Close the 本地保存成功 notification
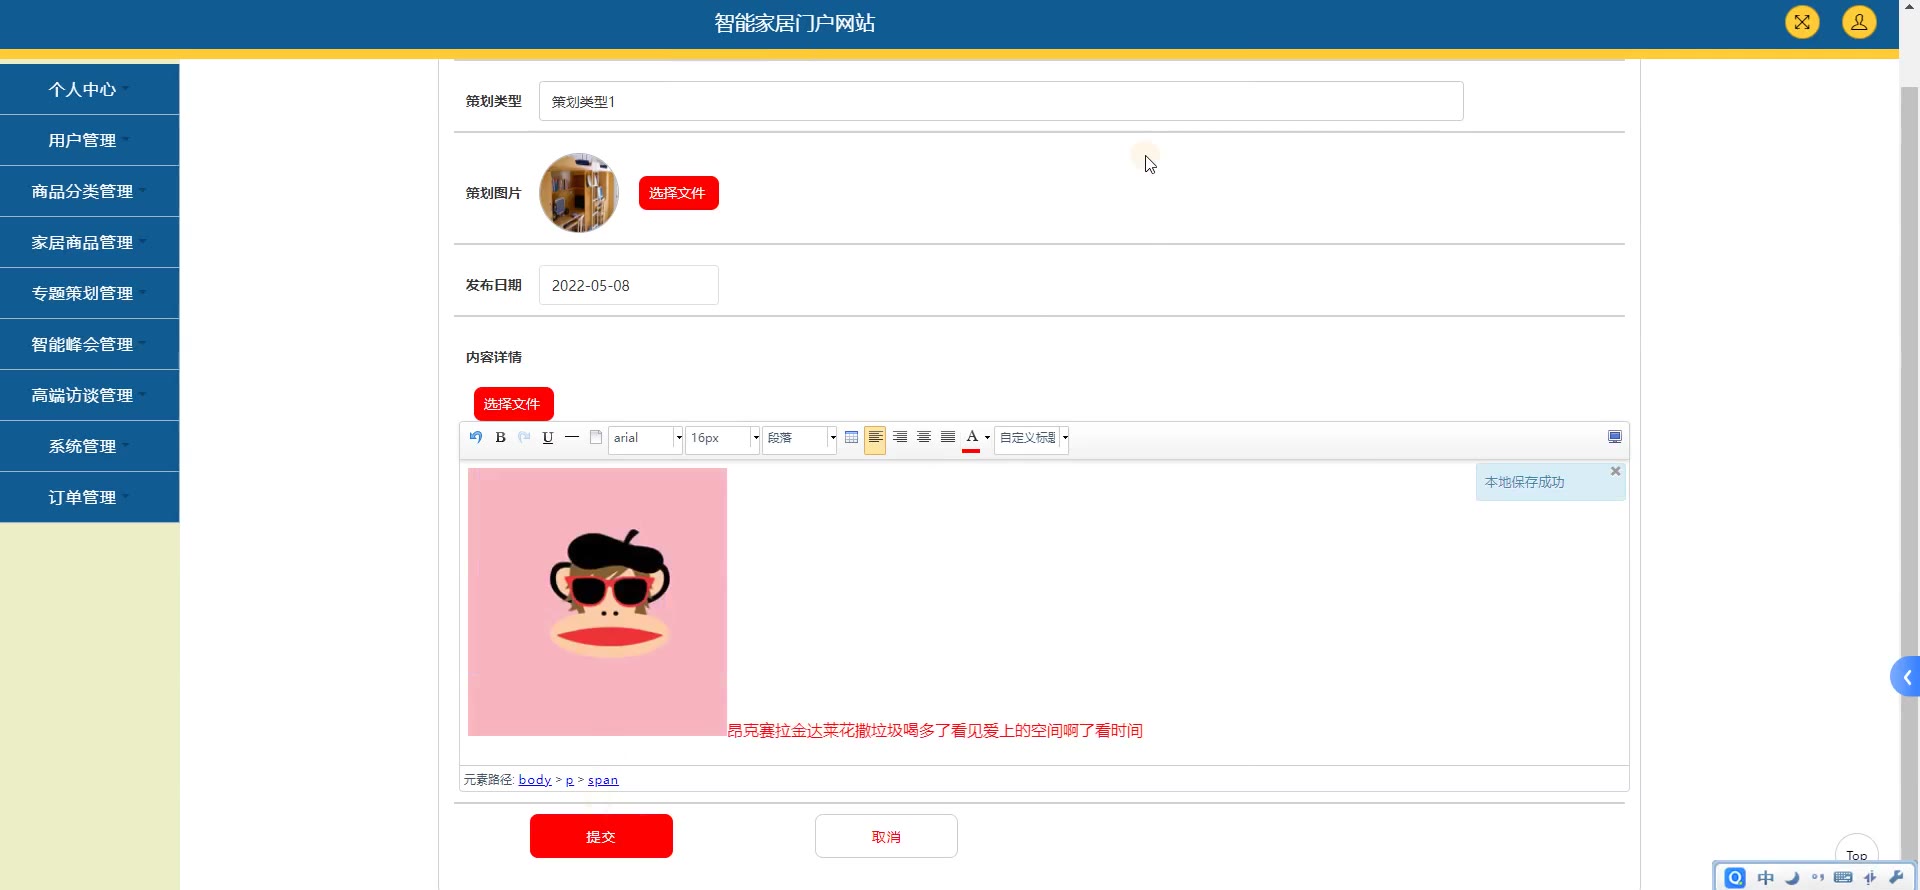The height and width of the screenshot is (890, 1920). [x=1615, y=471]
